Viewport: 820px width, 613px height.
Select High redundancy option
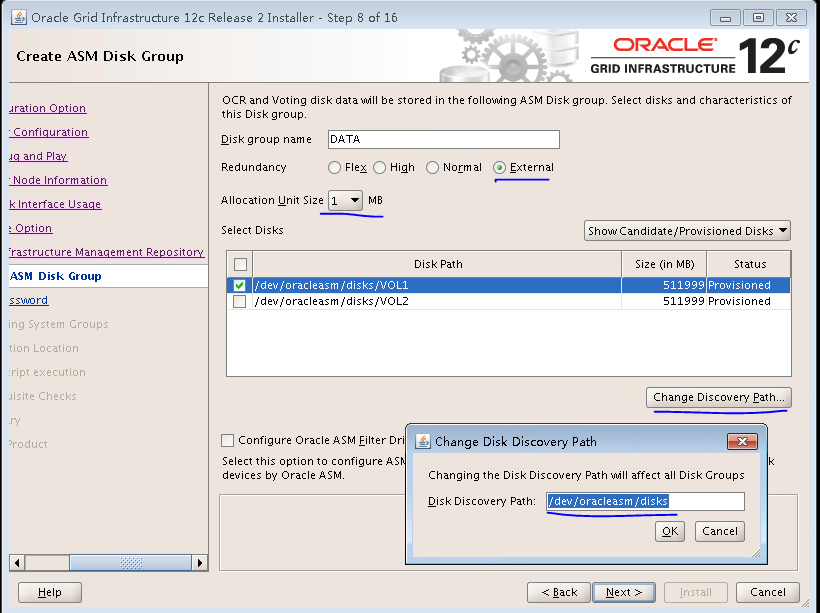point(380,167)
